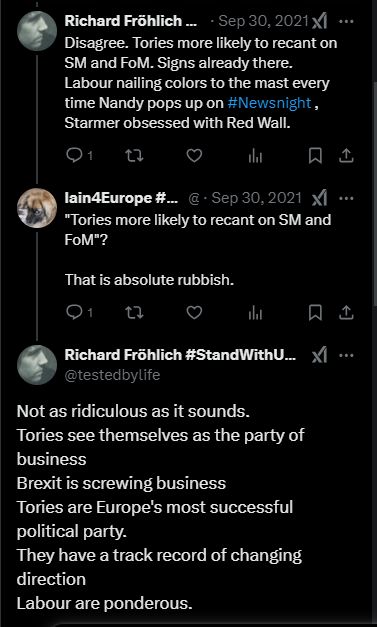Like Iain4Europe's tweet
Screen dimensions: 377x627
(194, 313)
